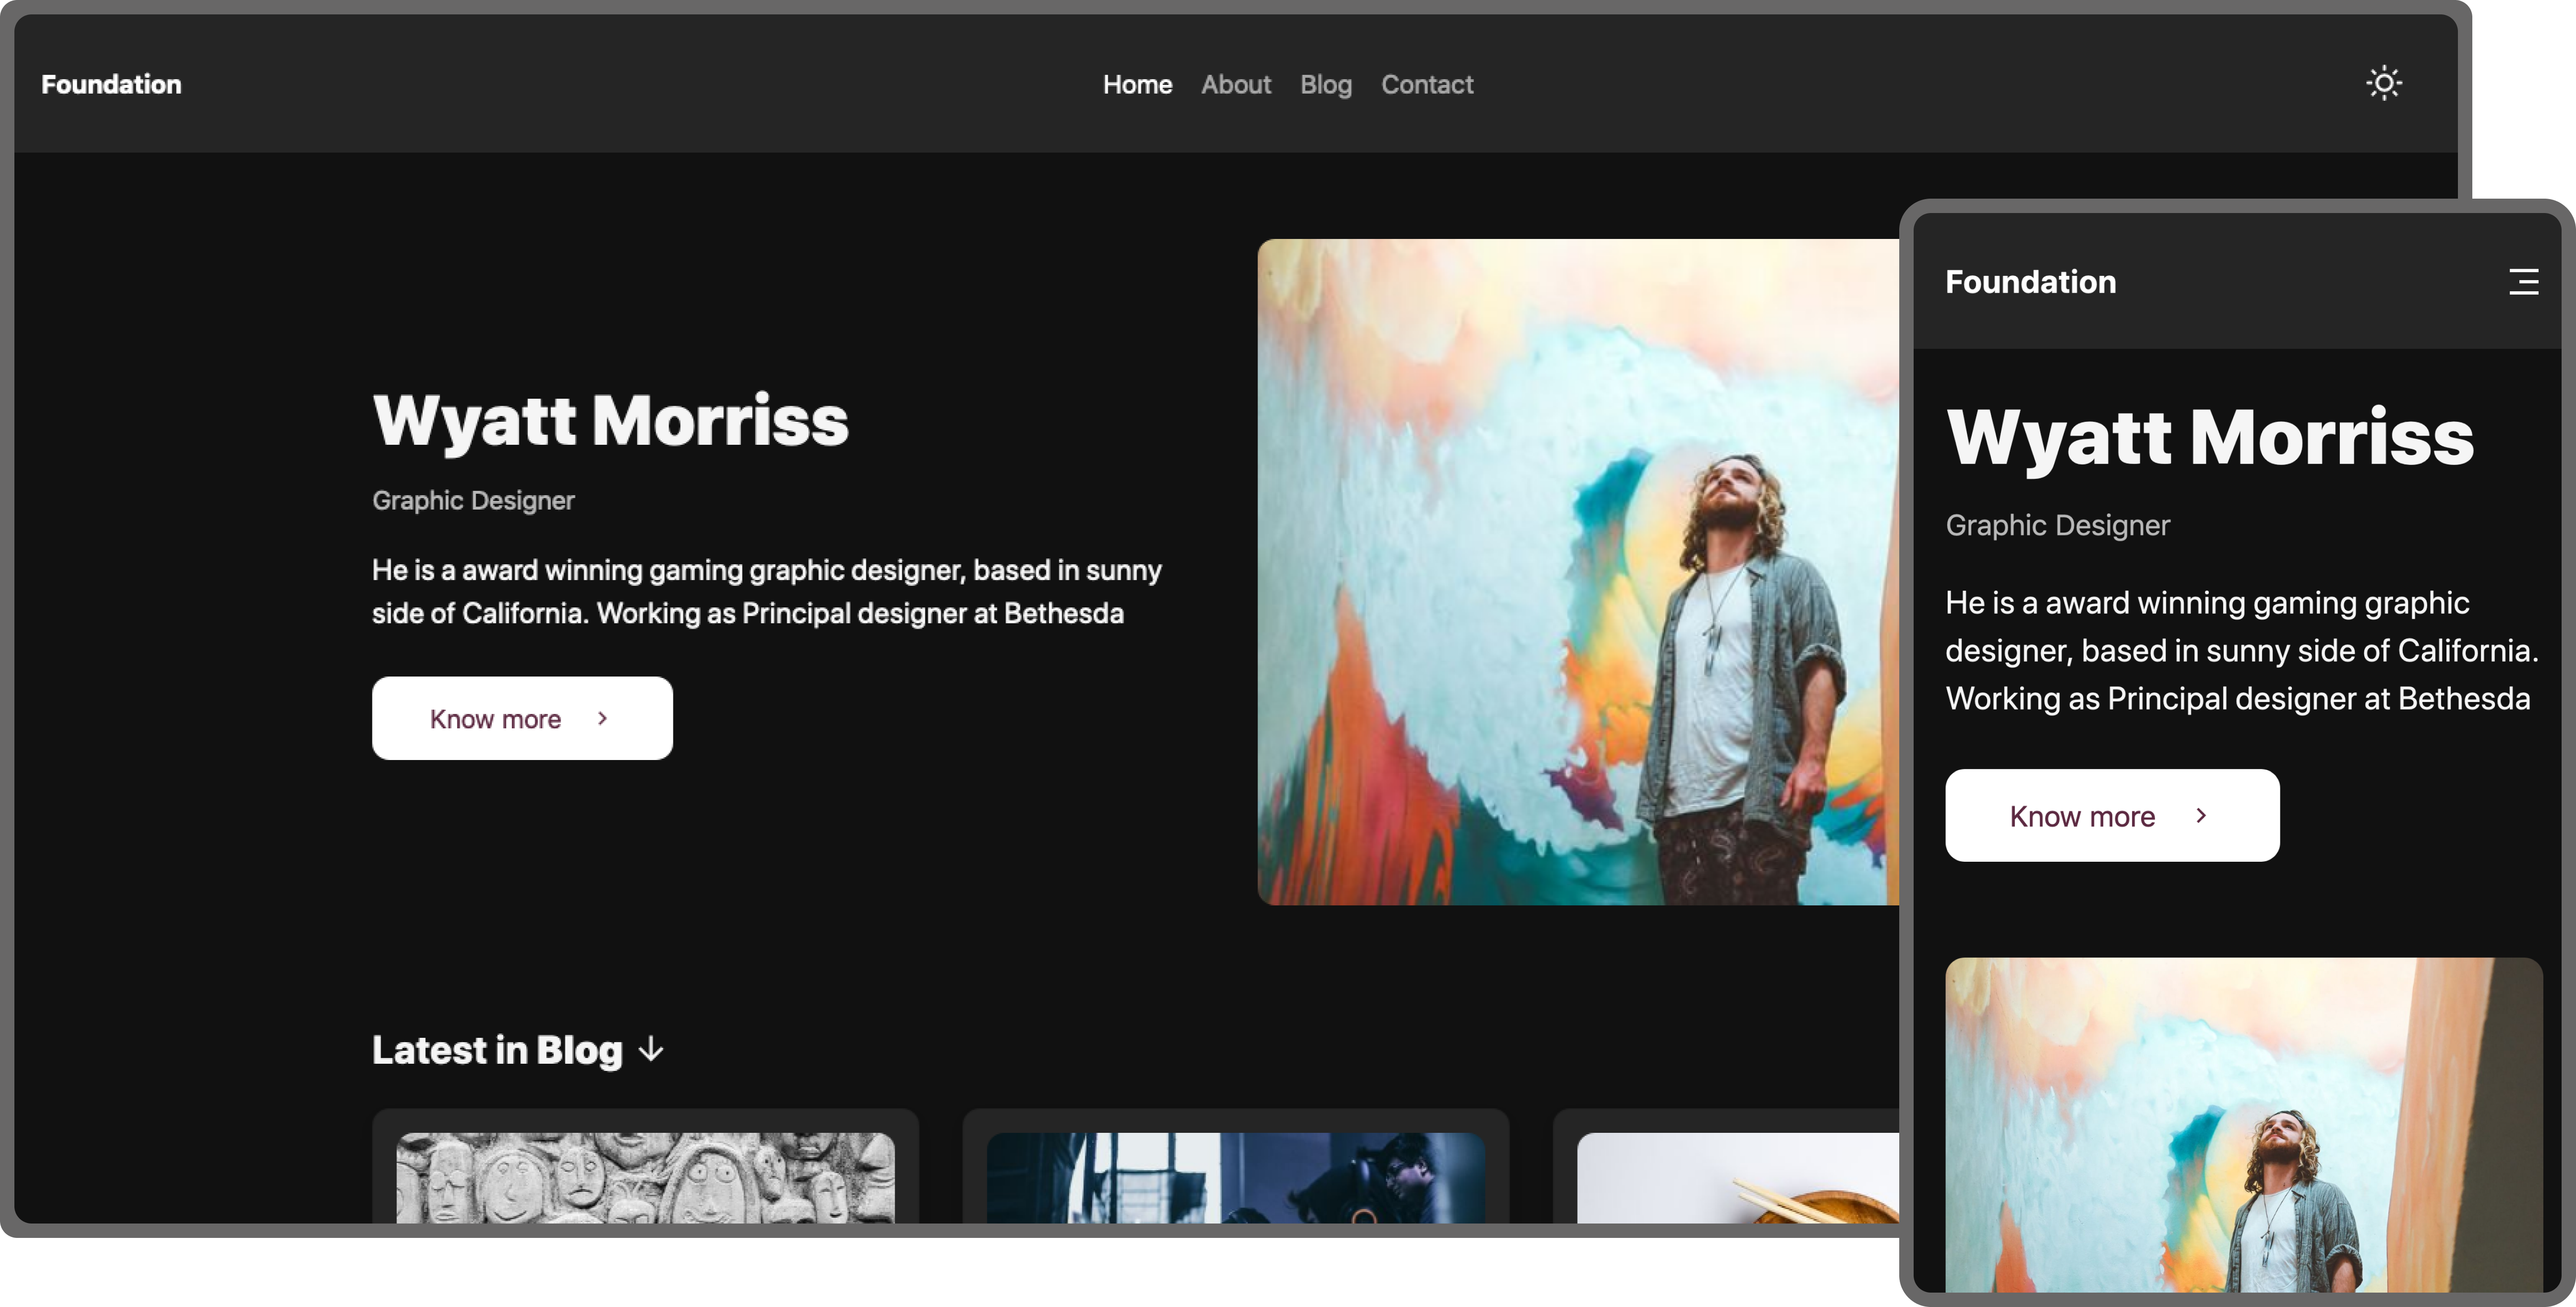Click the desktop Wyatt Morriss heading
This screenshot has width=2576, height=1307.
[610, 420]
